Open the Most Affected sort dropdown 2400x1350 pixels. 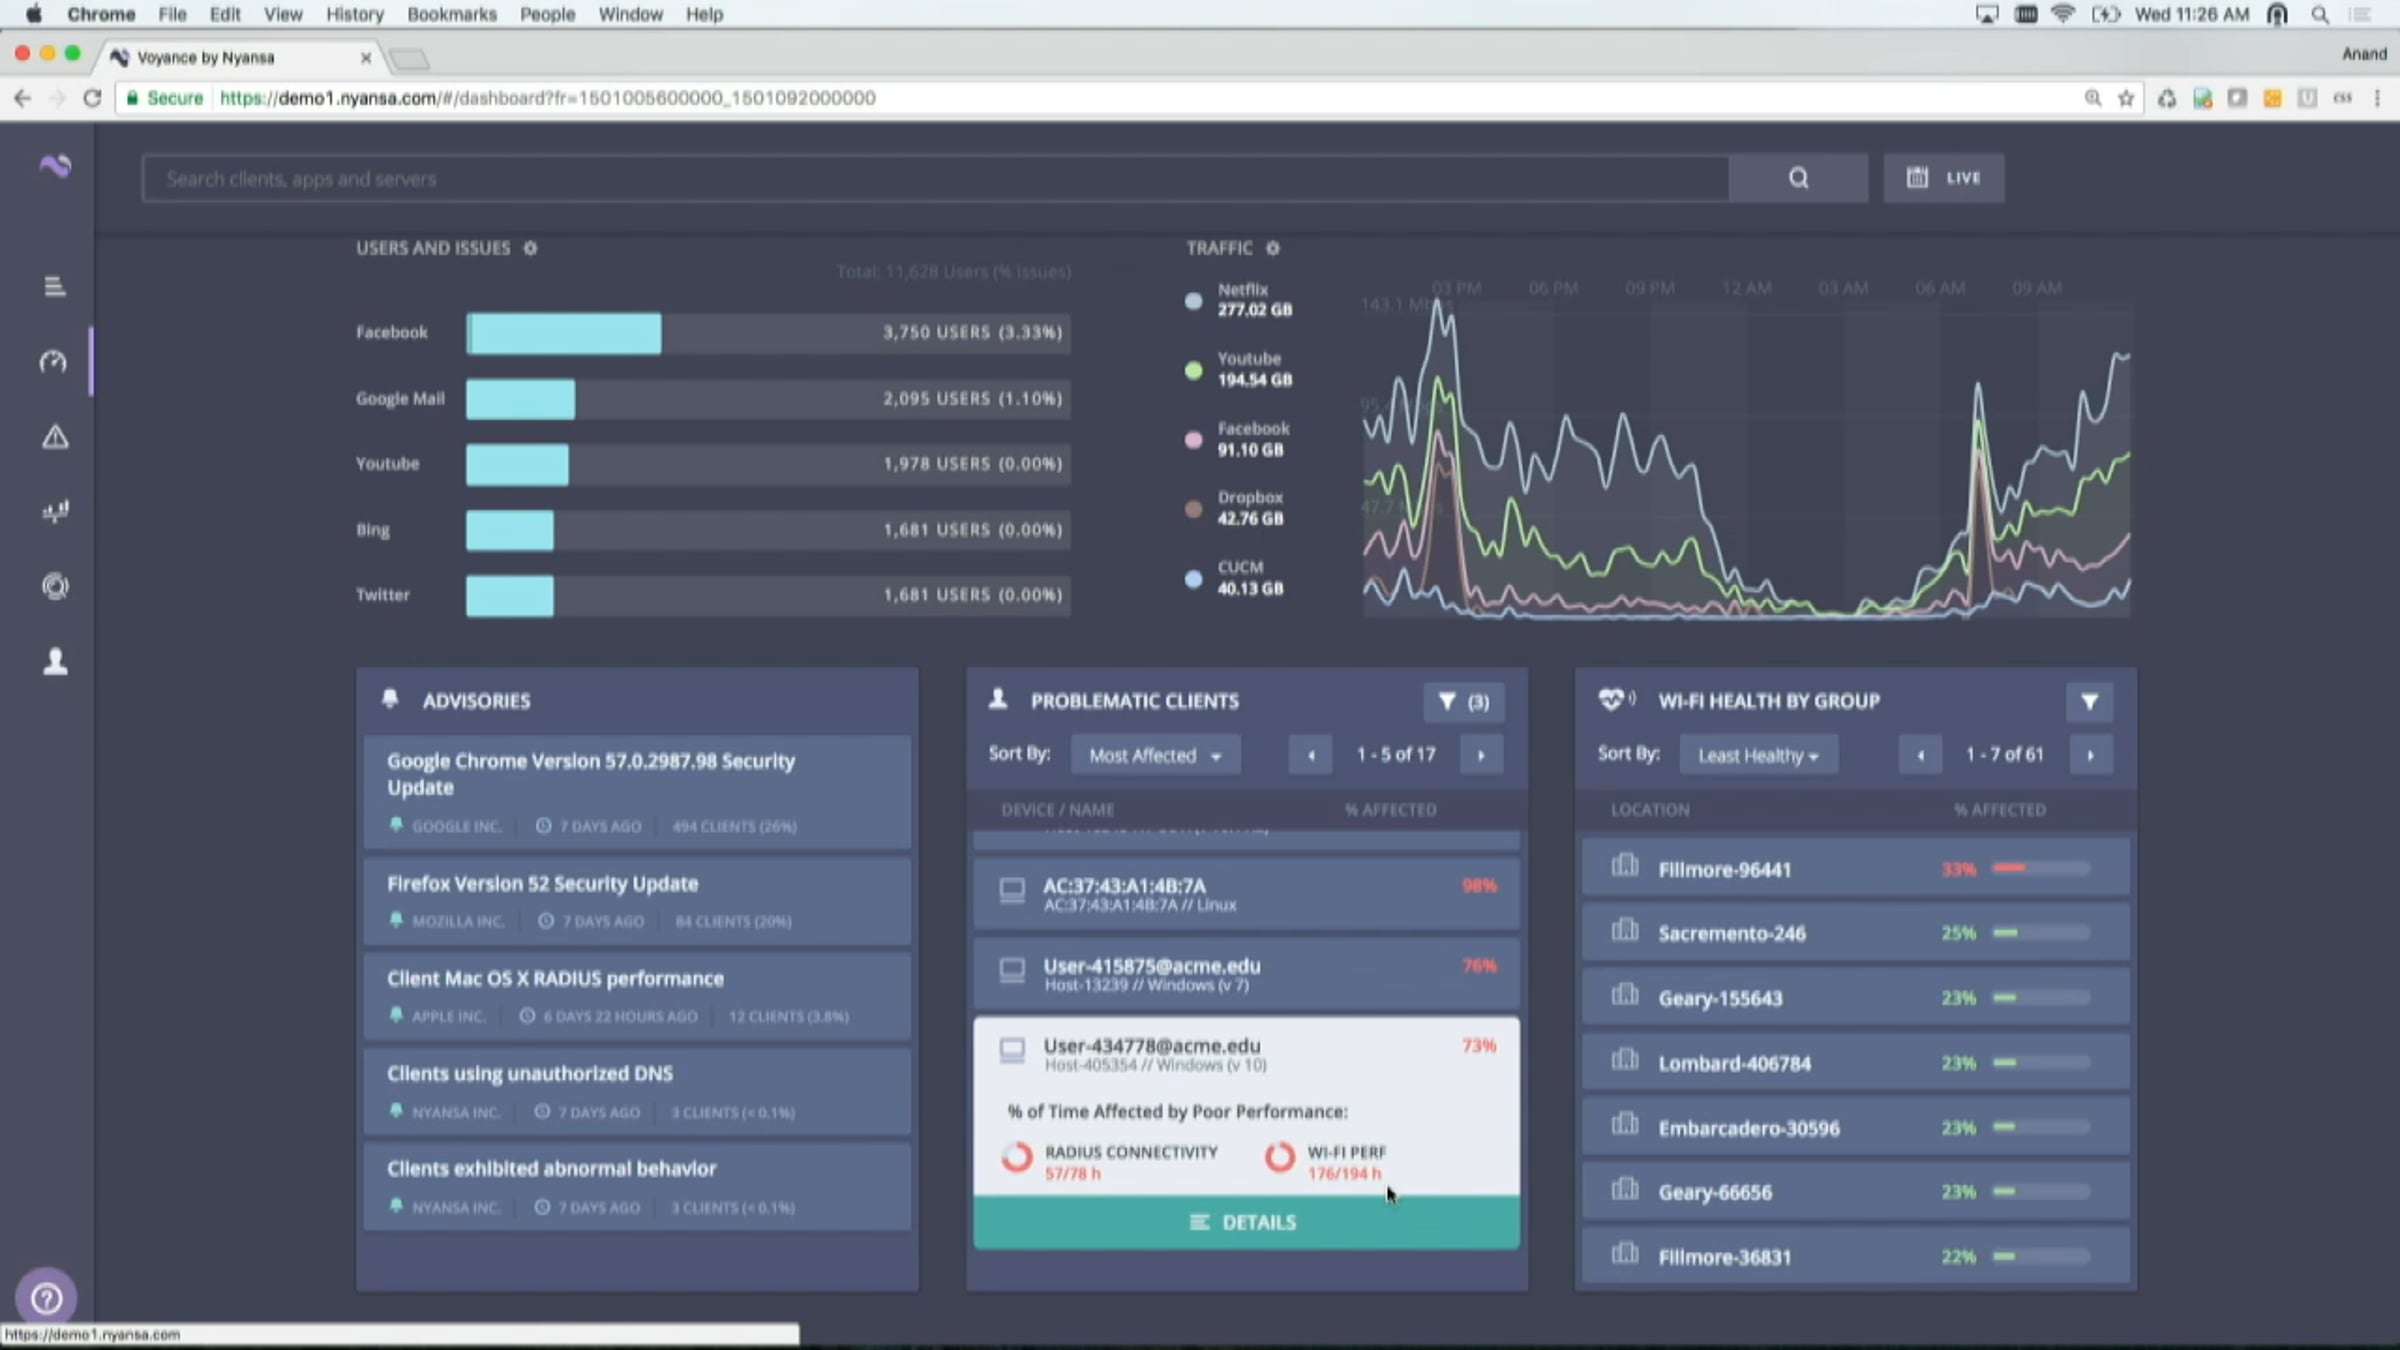(x=1156, y=755)
